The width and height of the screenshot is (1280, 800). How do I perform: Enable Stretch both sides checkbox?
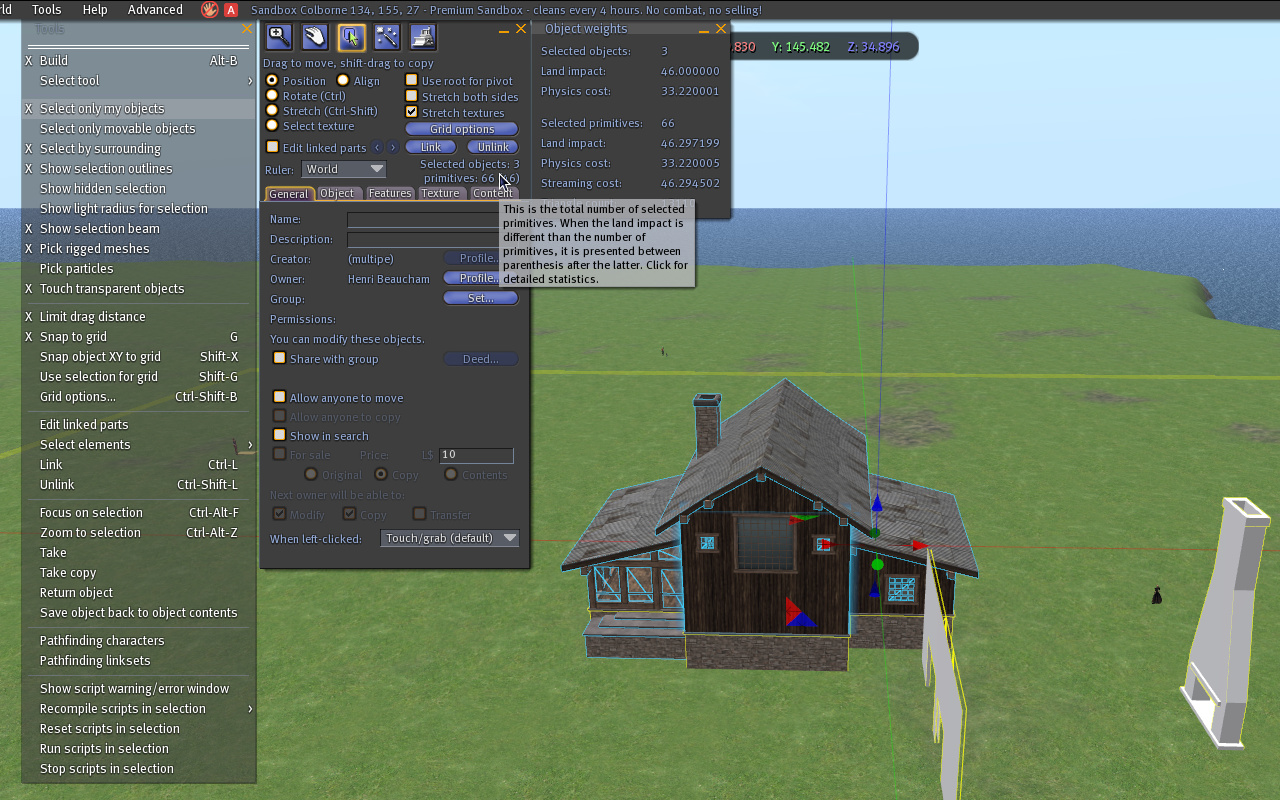point(411,96)
